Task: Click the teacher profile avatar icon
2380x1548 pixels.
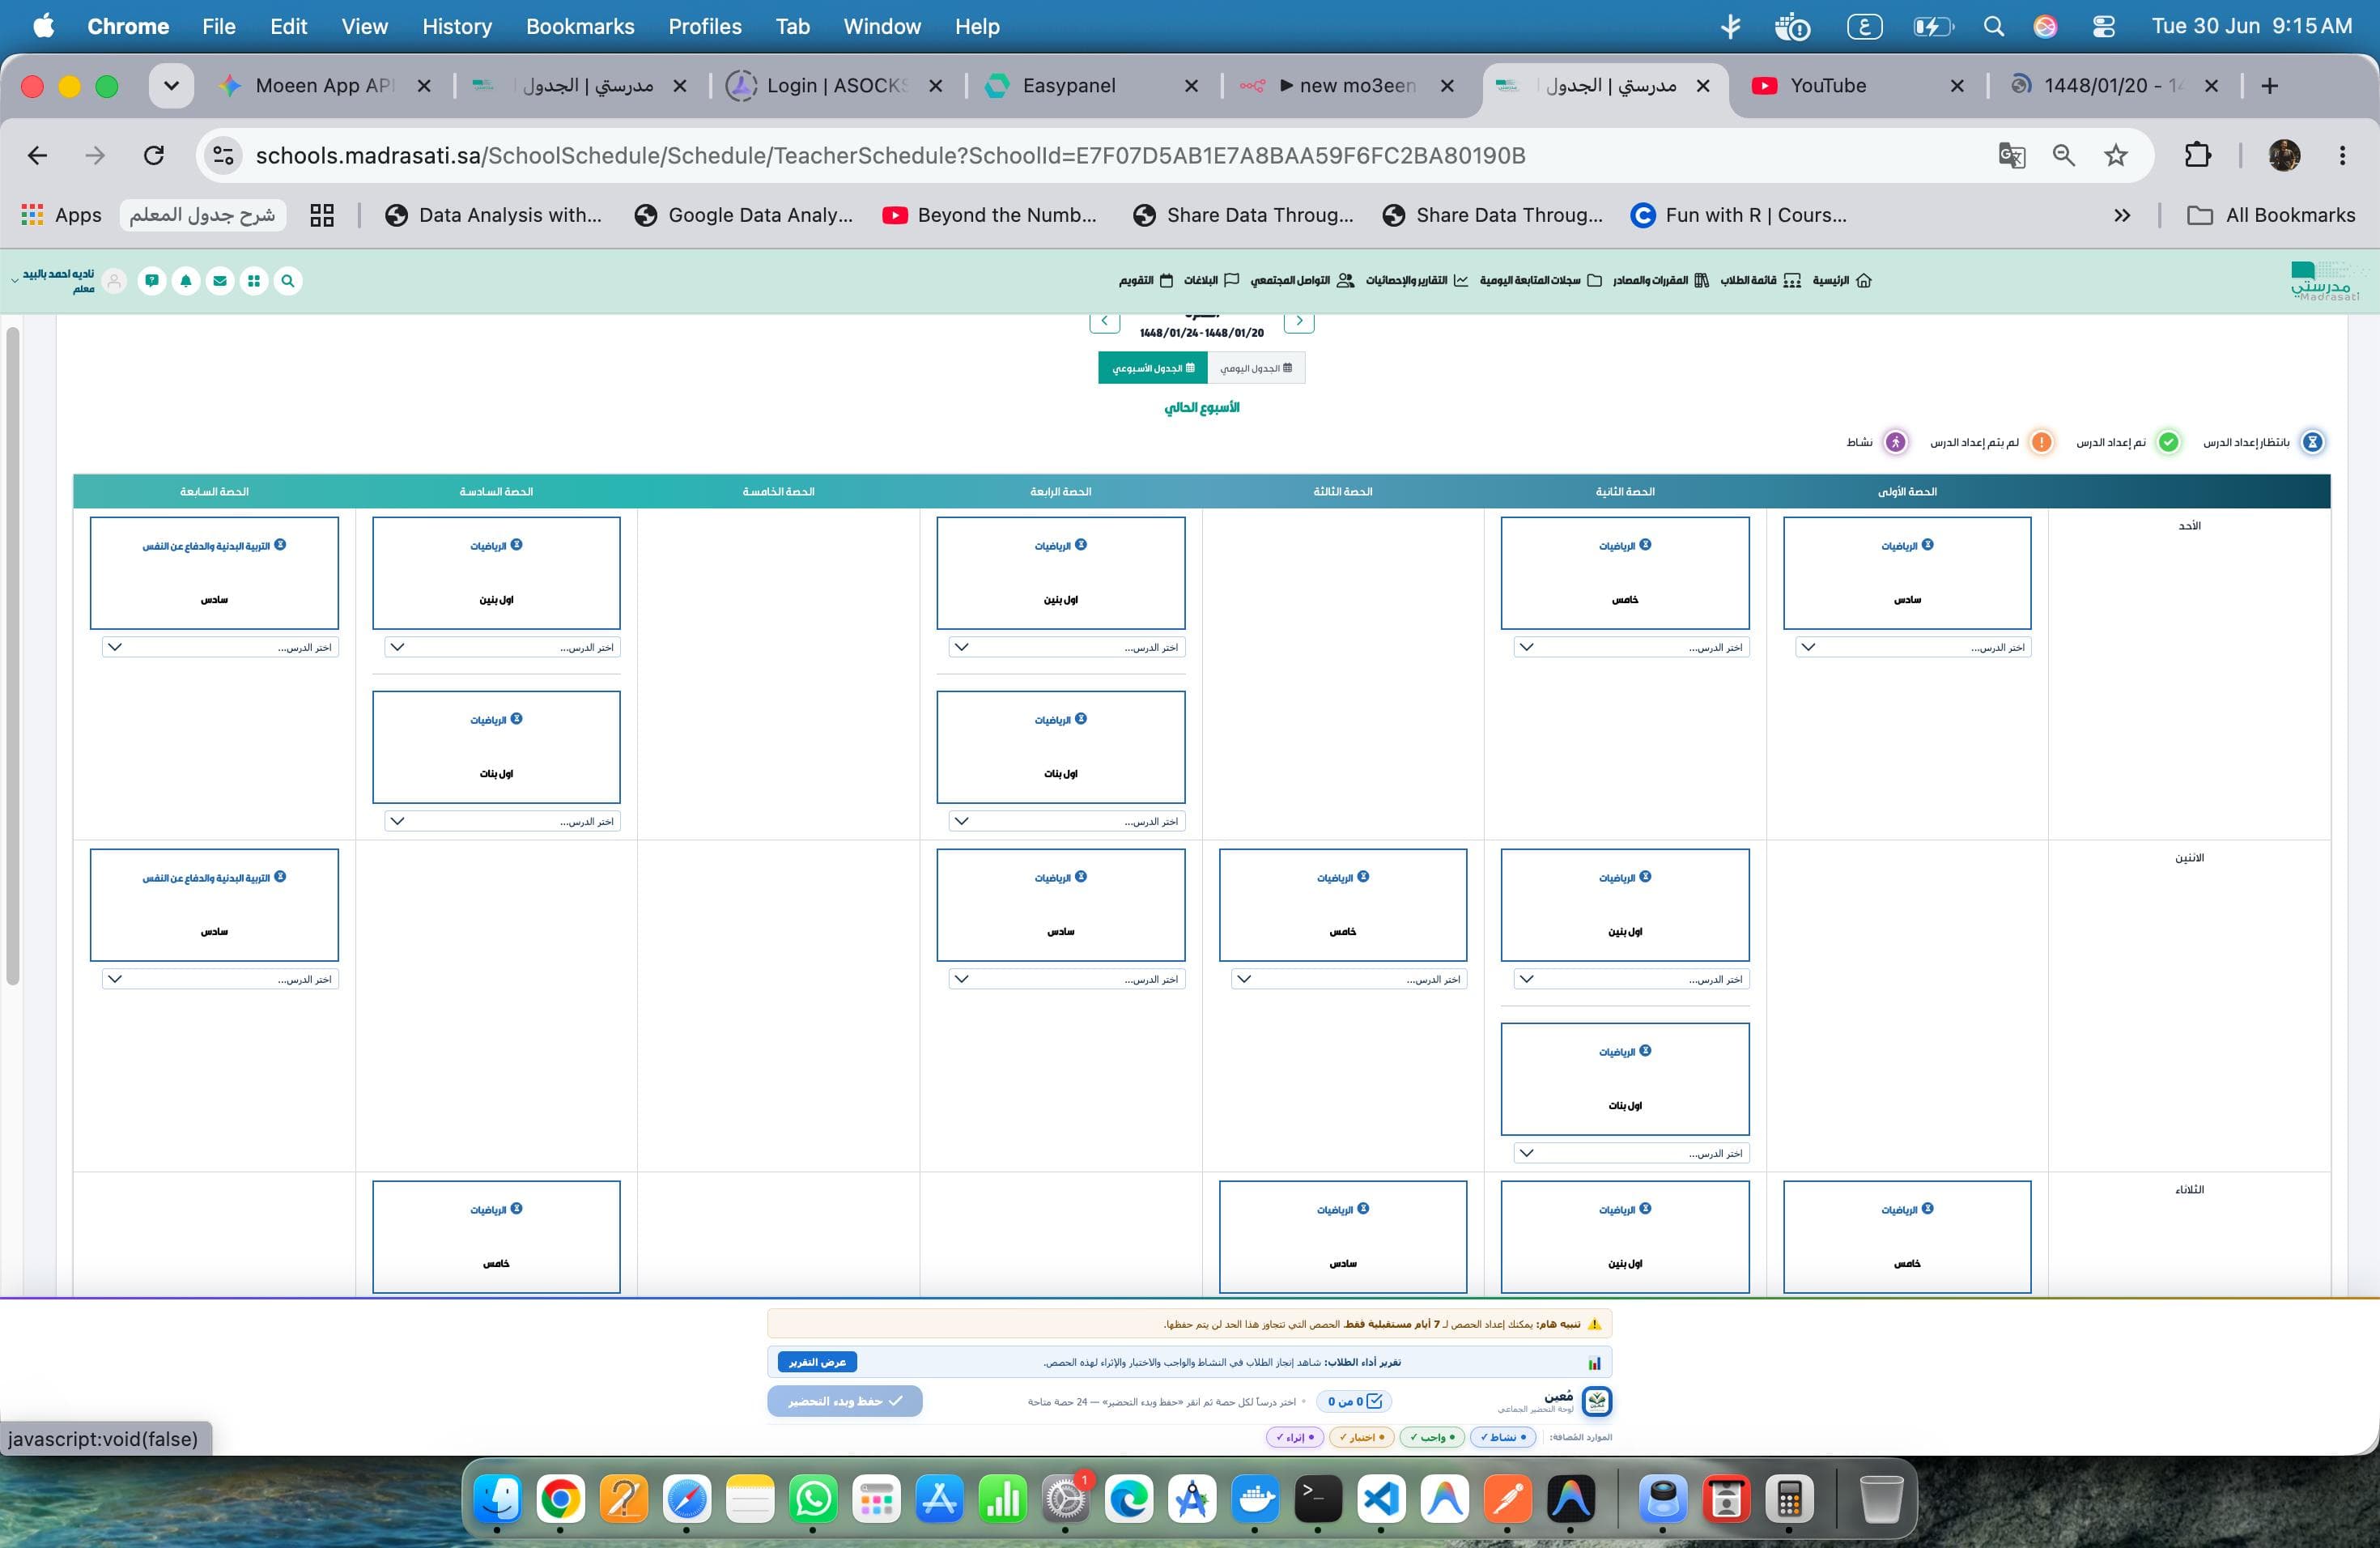Action: pos(114,281)
